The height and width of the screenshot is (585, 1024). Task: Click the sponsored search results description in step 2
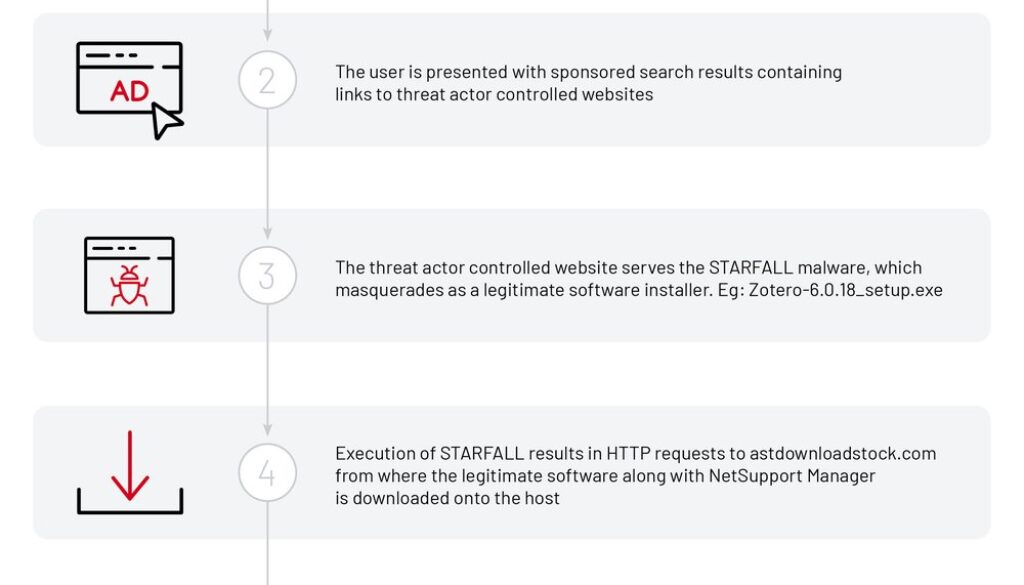tap(588, 82)
